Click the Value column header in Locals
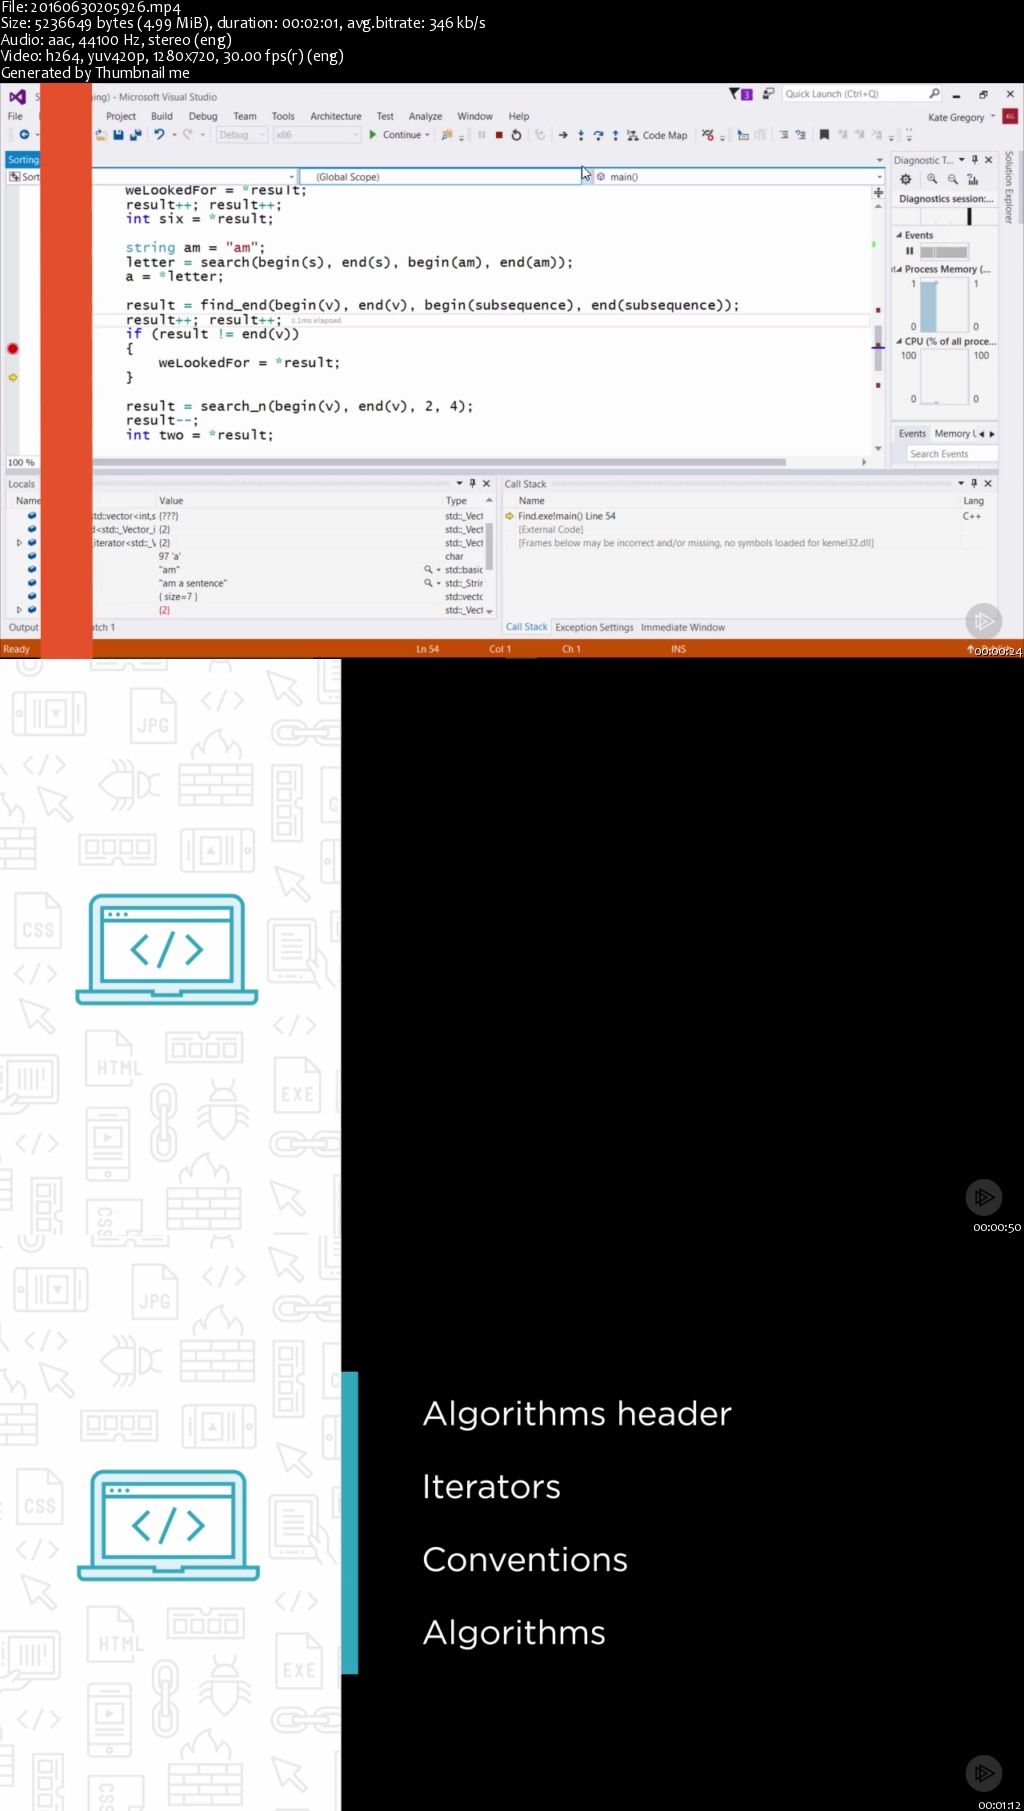Image resolution: width=1024 pixels, height=1811 pixels. tap(171, 501)
